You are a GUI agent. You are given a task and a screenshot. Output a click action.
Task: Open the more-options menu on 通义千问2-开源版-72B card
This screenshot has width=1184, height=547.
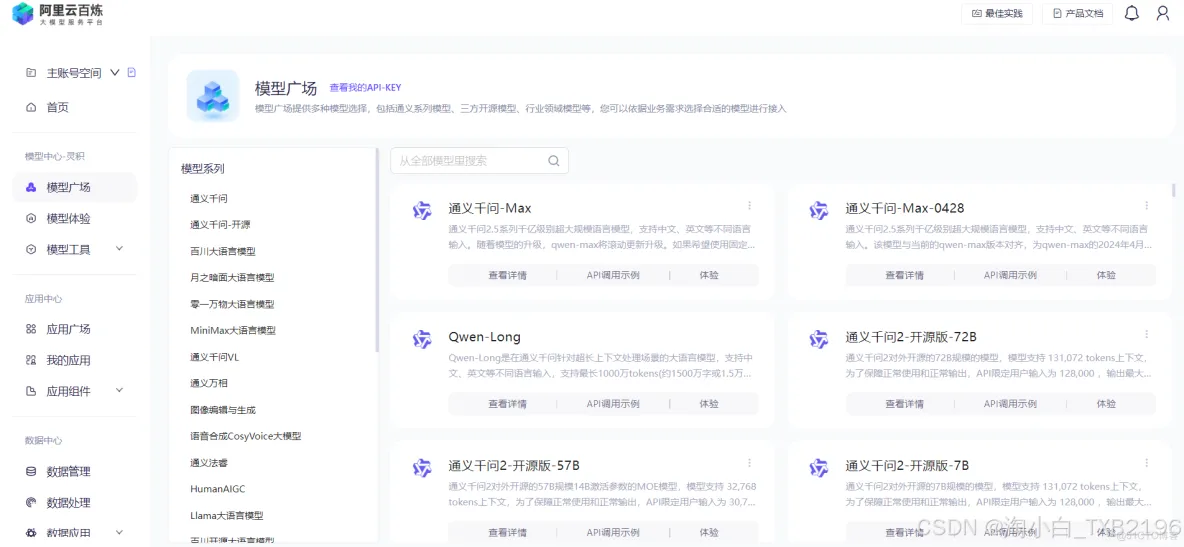[x=1146, y=334]
